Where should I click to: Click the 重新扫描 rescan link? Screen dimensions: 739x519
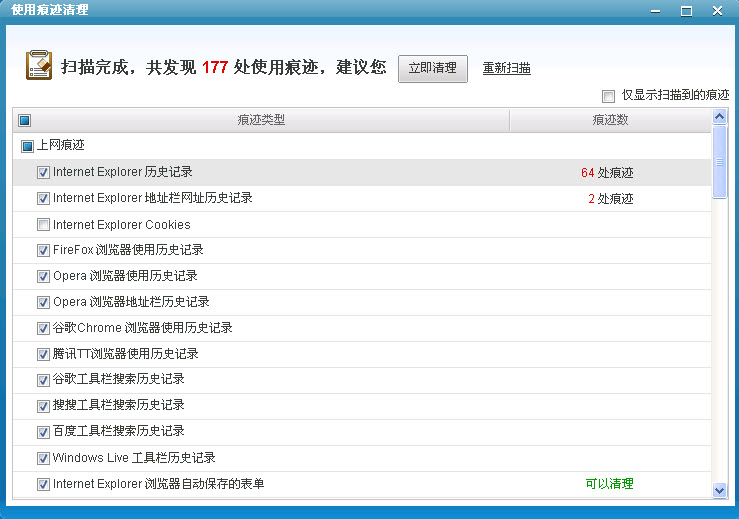tap(506, 69)
